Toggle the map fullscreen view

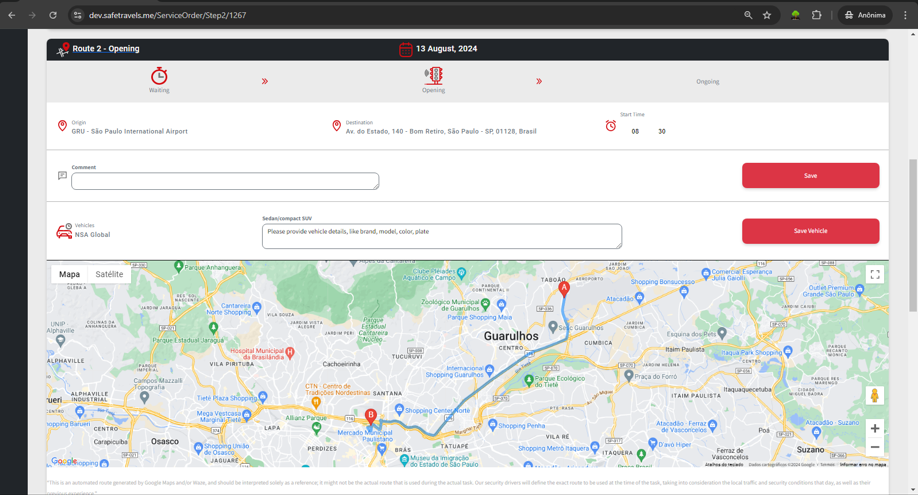click(x=875, y=274)
